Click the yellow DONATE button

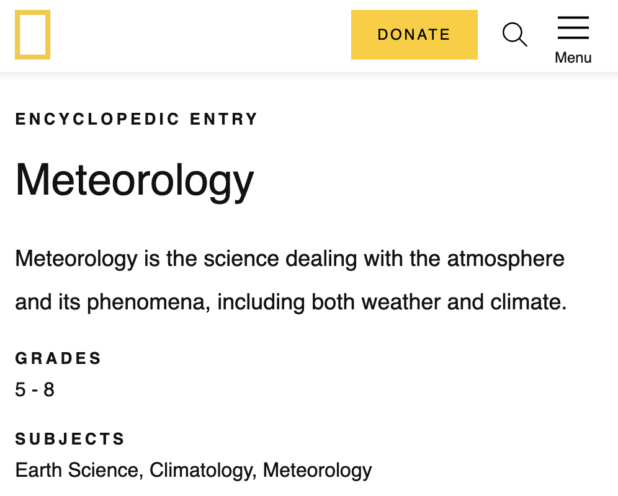click(414, 35)
